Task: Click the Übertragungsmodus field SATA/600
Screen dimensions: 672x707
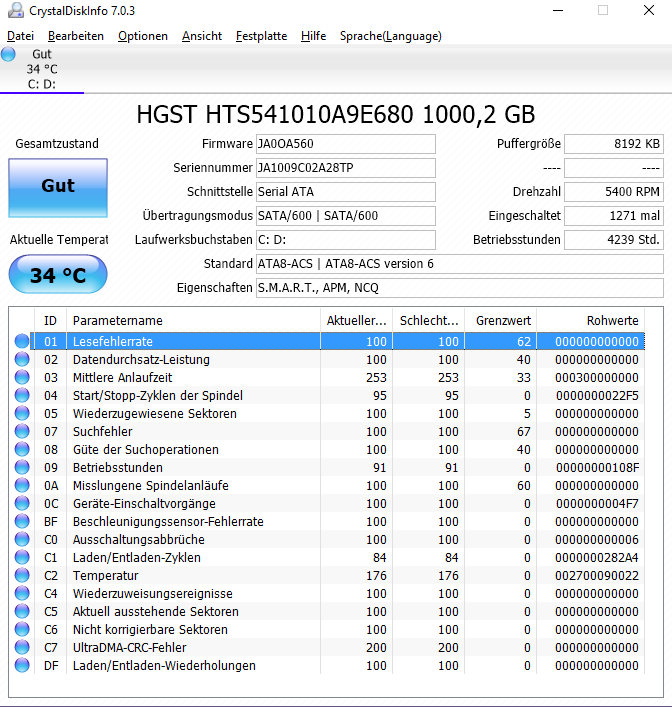Action: tap(345, 216)
